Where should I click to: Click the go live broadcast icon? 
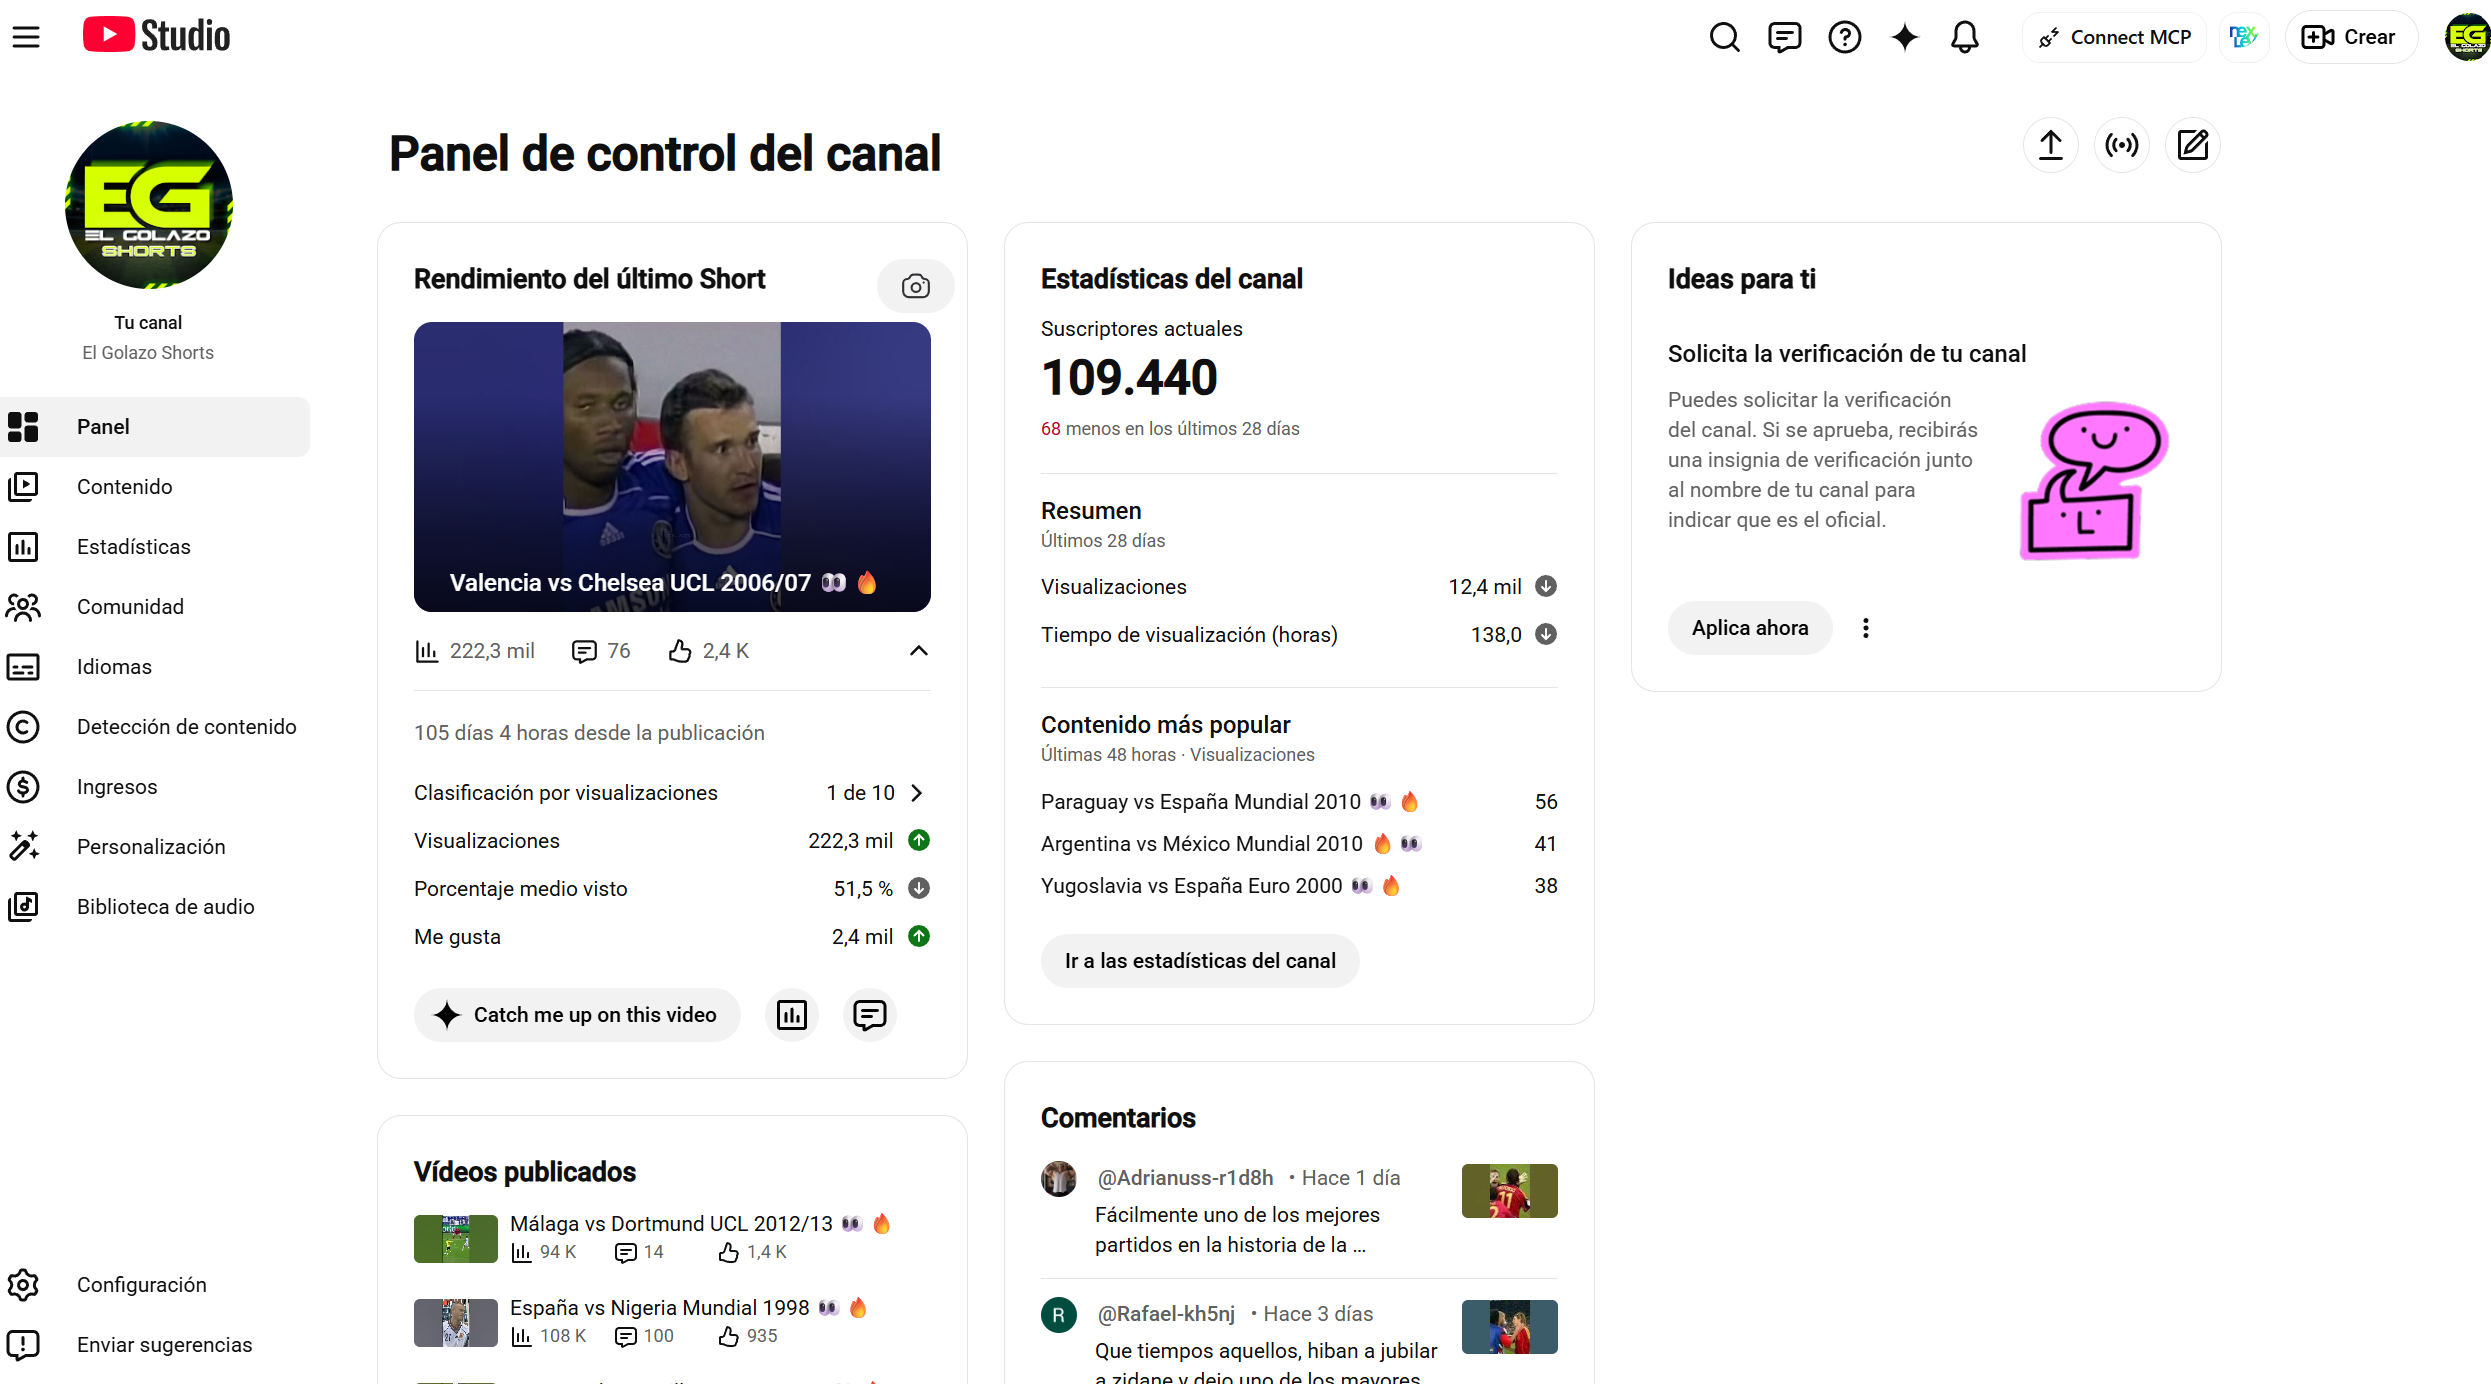point(2122,145)
